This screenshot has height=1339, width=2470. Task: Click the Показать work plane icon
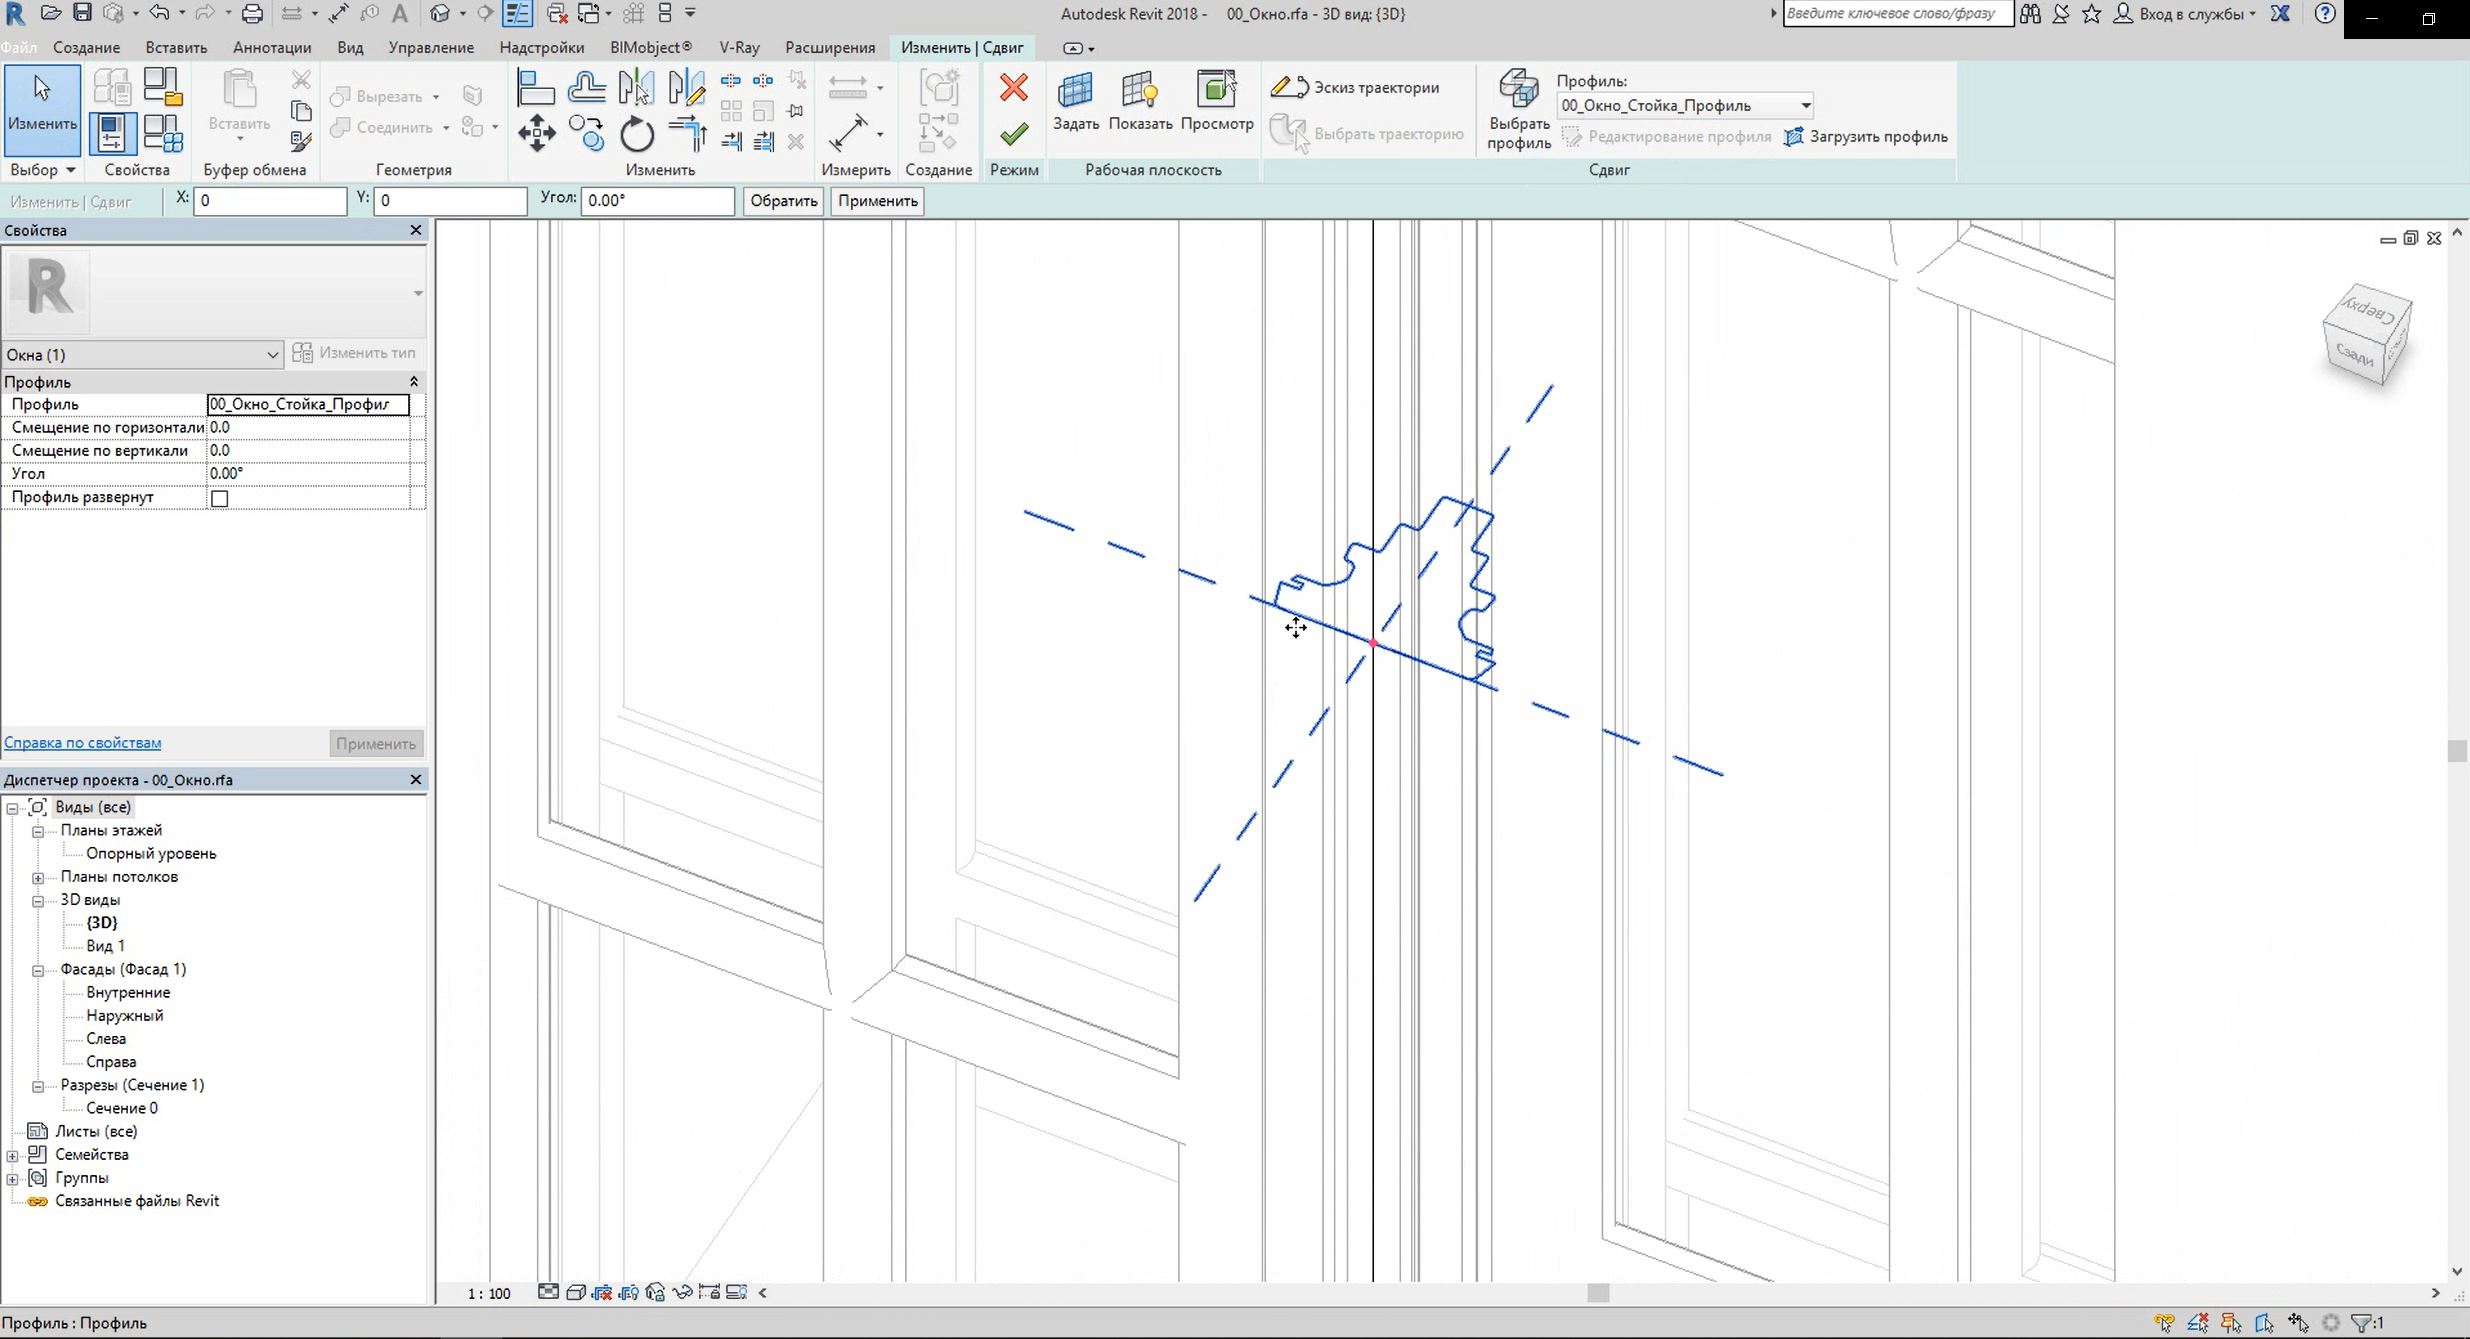click(x=1140, y=101)
